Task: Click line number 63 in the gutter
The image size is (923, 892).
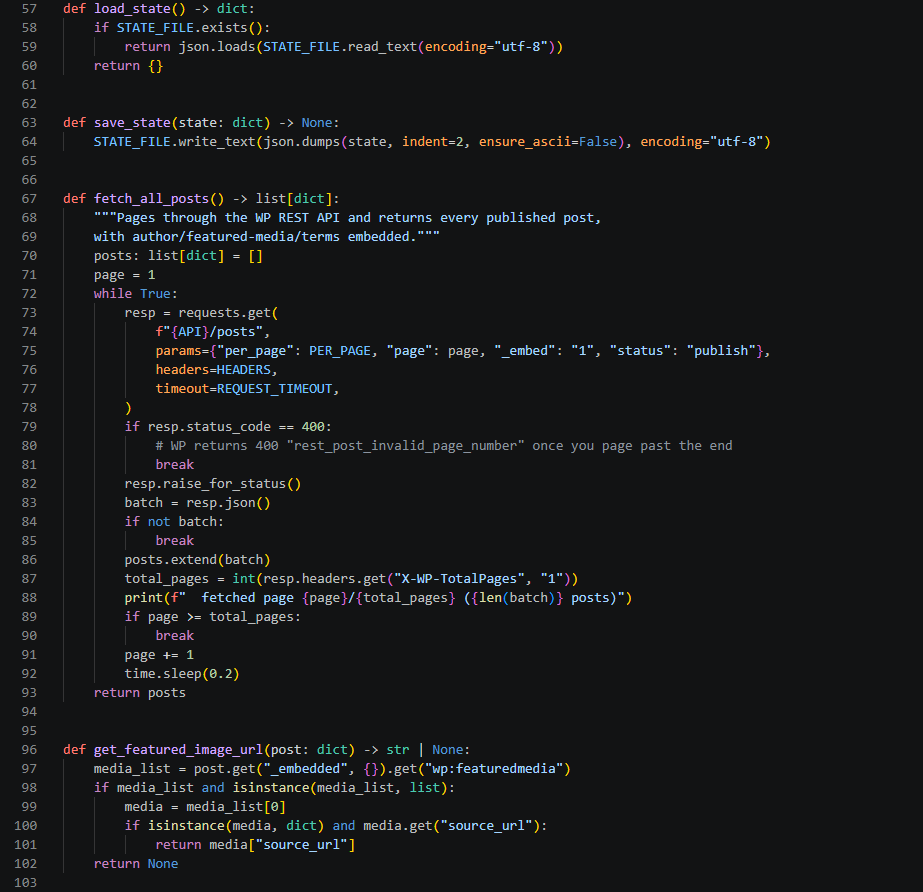Action: (x=29, y=122)
